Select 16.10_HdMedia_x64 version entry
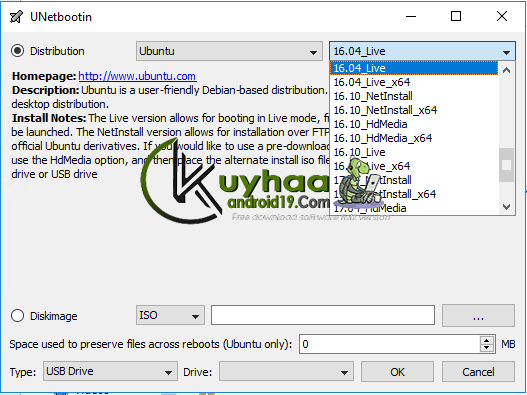527x395 pixels. pos(414,138)
